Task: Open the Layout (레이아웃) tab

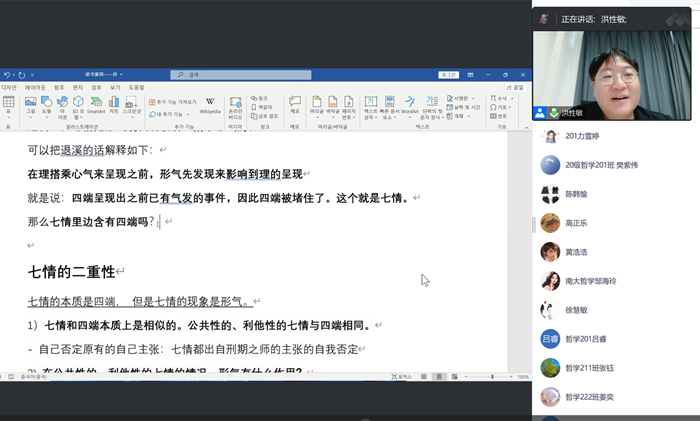Action: point(35,88)
